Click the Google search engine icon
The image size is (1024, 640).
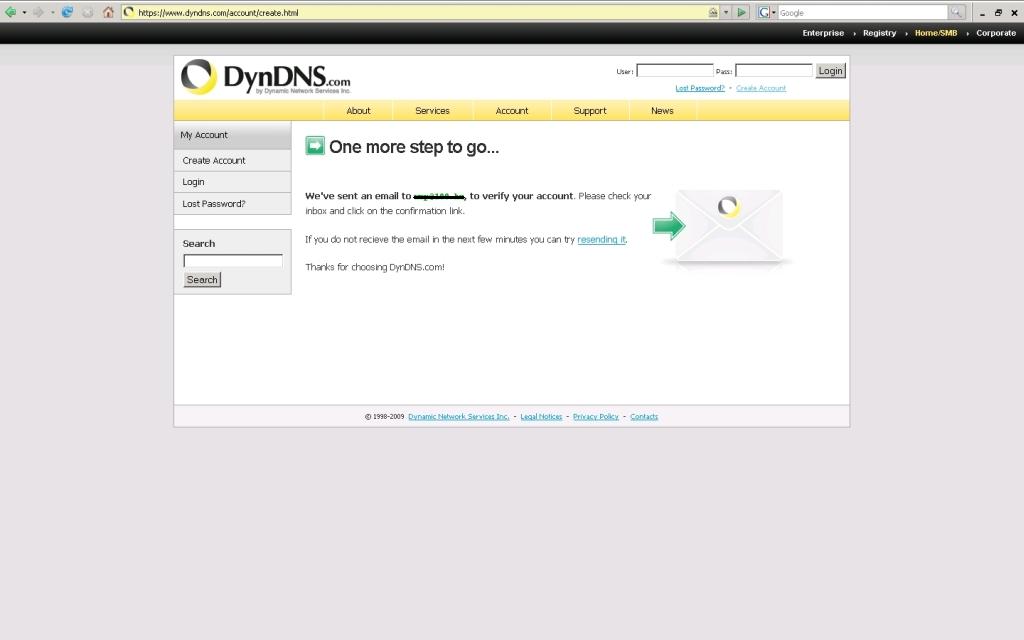tap(763, 12)
